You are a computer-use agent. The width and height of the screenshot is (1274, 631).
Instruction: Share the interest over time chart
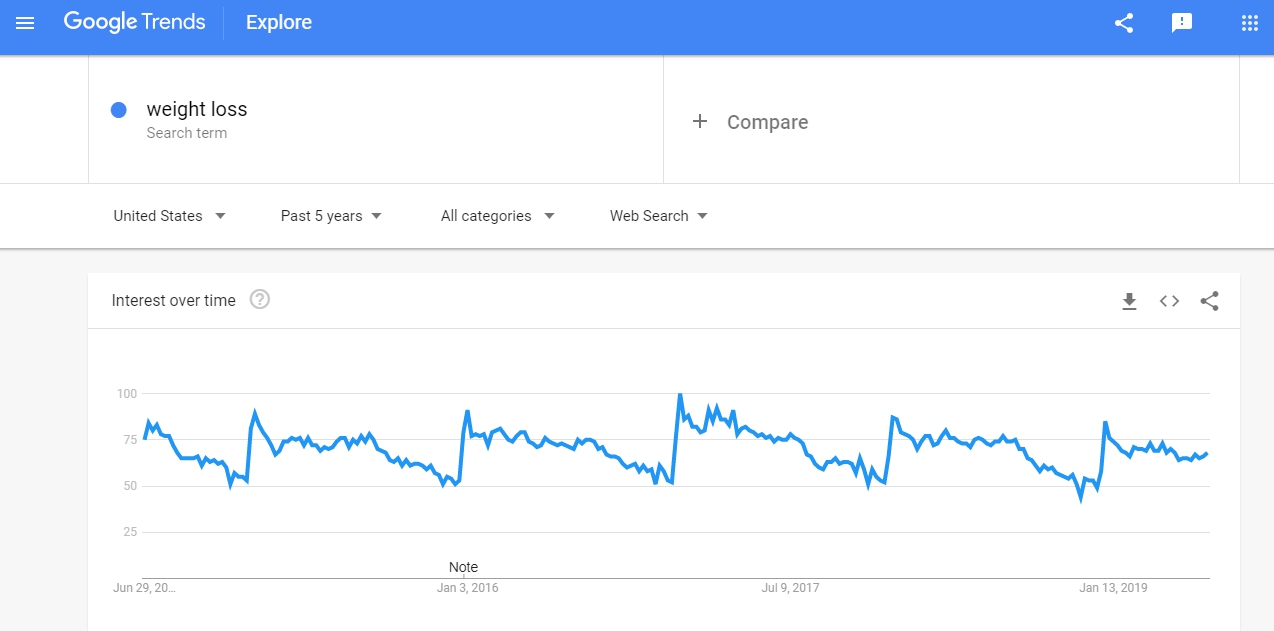[x=1209, y=301]
